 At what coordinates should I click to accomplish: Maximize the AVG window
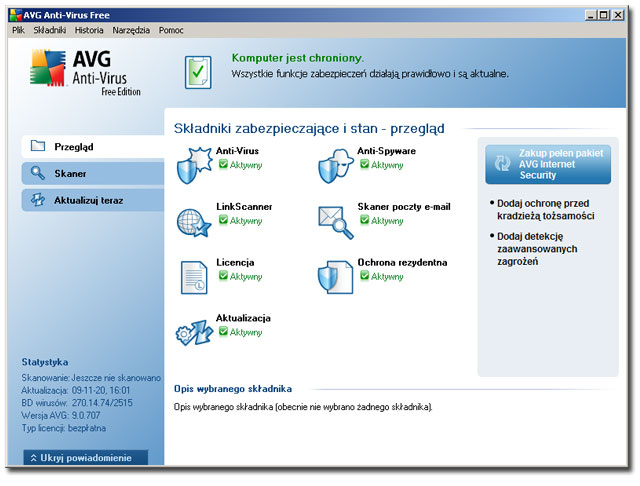click(x=604, y=15)
